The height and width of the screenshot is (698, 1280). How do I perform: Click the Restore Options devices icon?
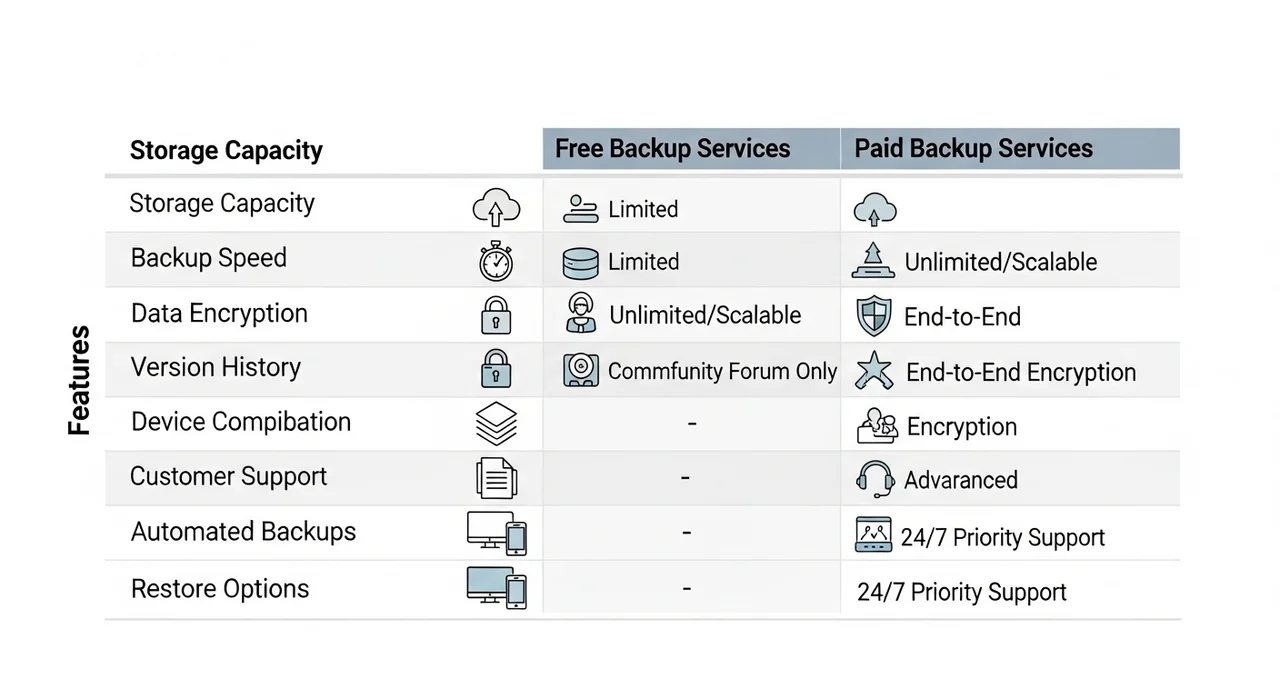pyautogui.click(x=496, y=588)
